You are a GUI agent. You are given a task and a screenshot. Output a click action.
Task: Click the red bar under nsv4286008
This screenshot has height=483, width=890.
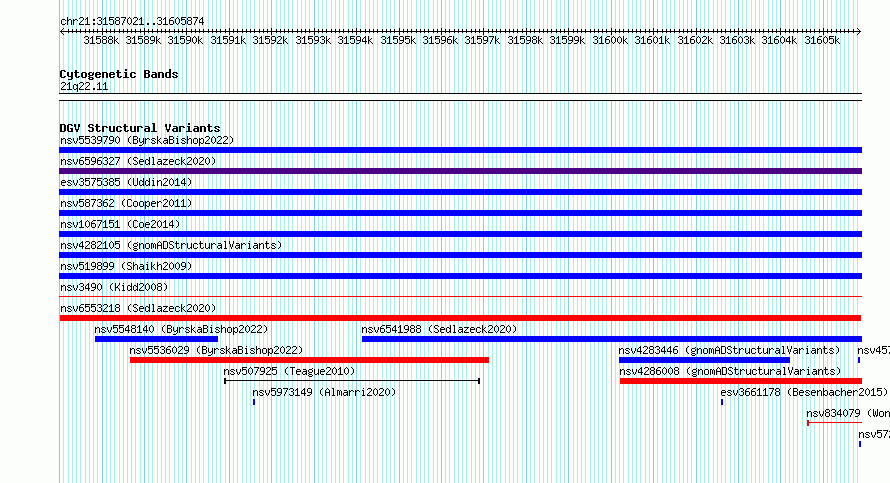point(741,381)
